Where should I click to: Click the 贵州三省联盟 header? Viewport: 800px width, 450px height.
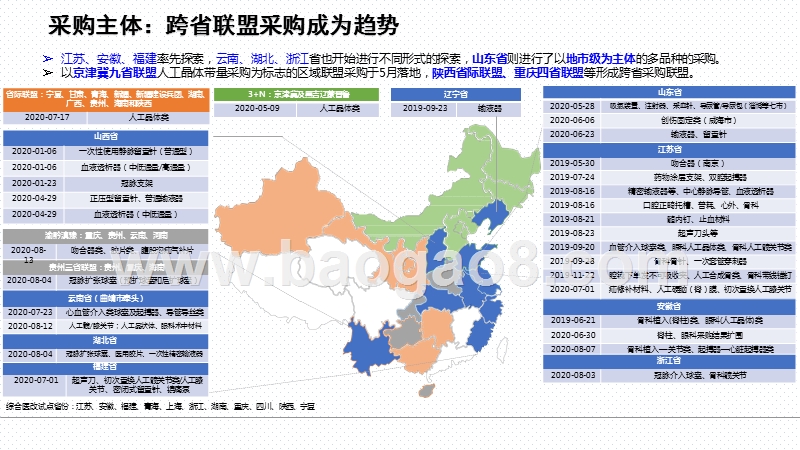coord(106,267)
